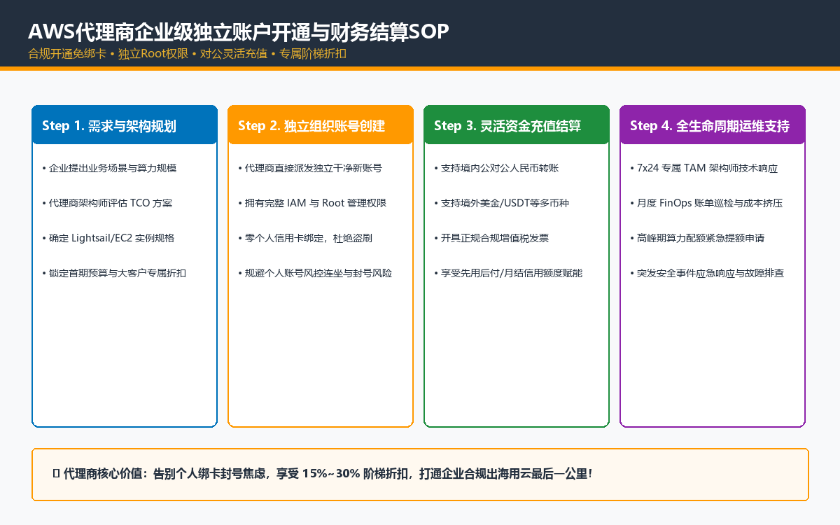Click '规避个人账号风控连坐与封号风险' bullet
Image resolution: width=840 pixels, height=525 pixels.
click(315, 273)
